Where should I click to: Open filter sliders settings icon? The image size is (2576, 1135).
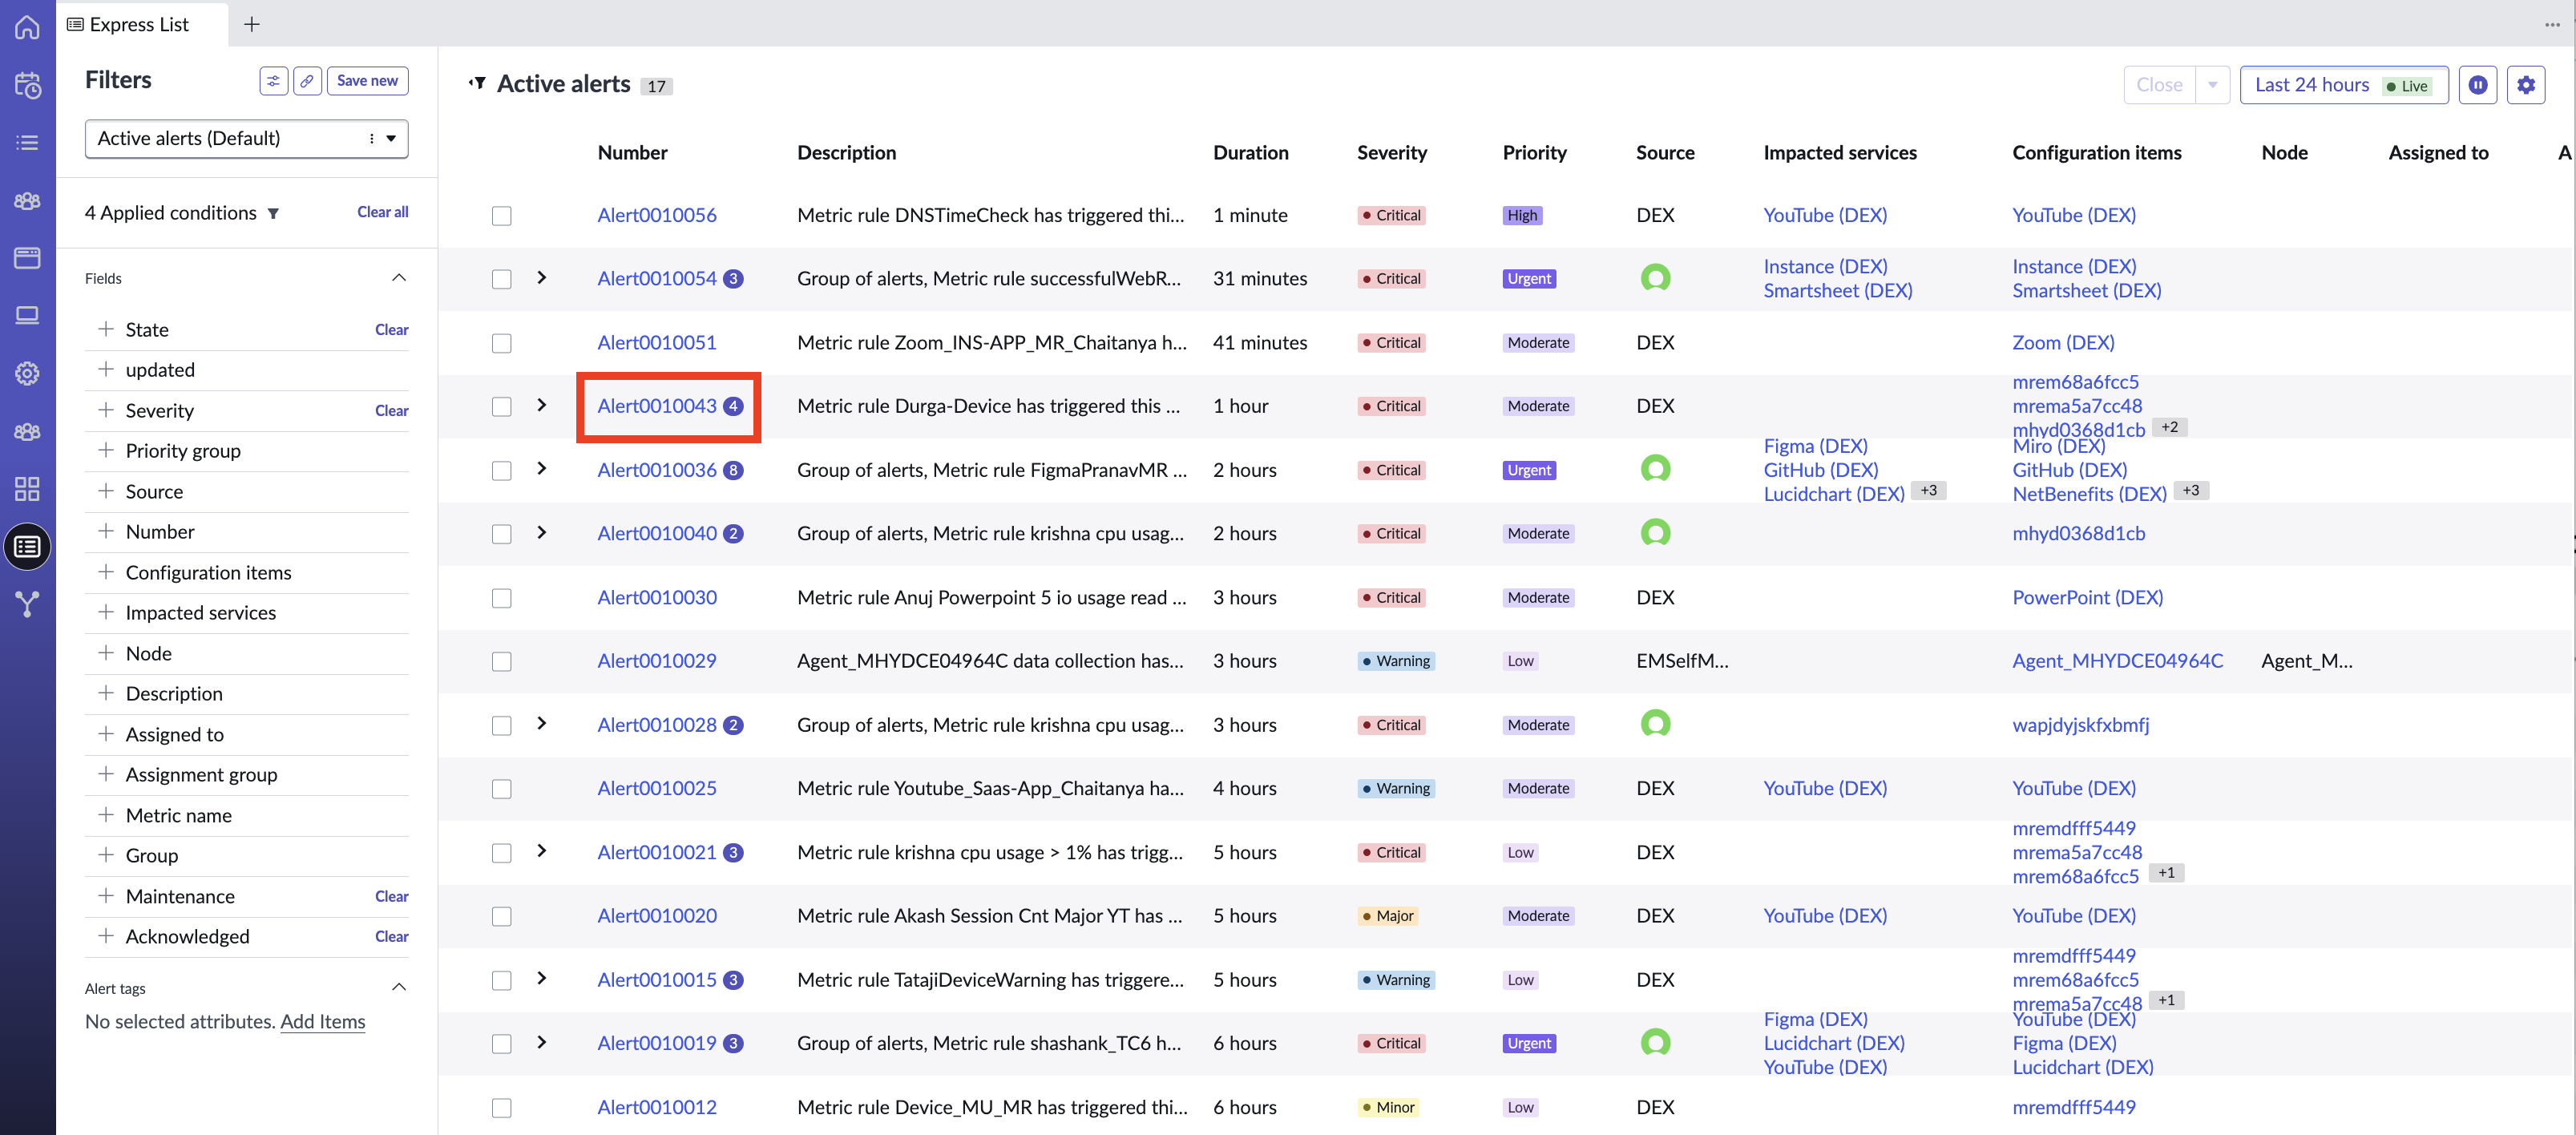pyautogui.click(x=273, y=81)
